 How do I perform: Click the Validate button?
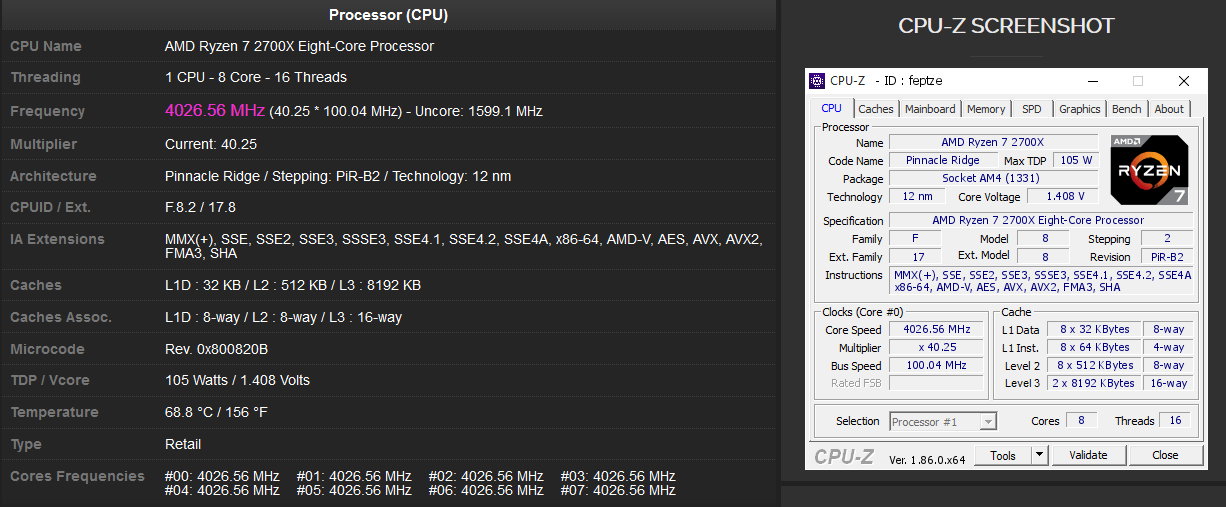1088,455
